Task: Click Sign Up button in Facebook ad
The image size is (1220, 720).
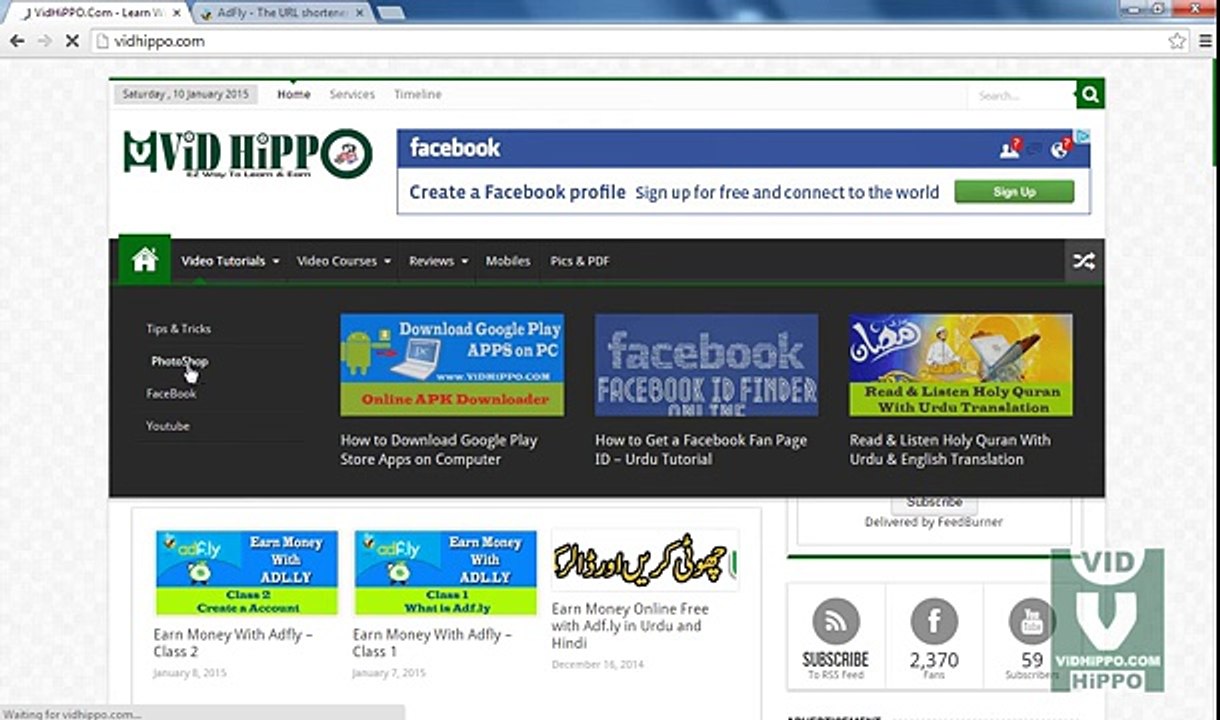Action: pos(1014,192)
